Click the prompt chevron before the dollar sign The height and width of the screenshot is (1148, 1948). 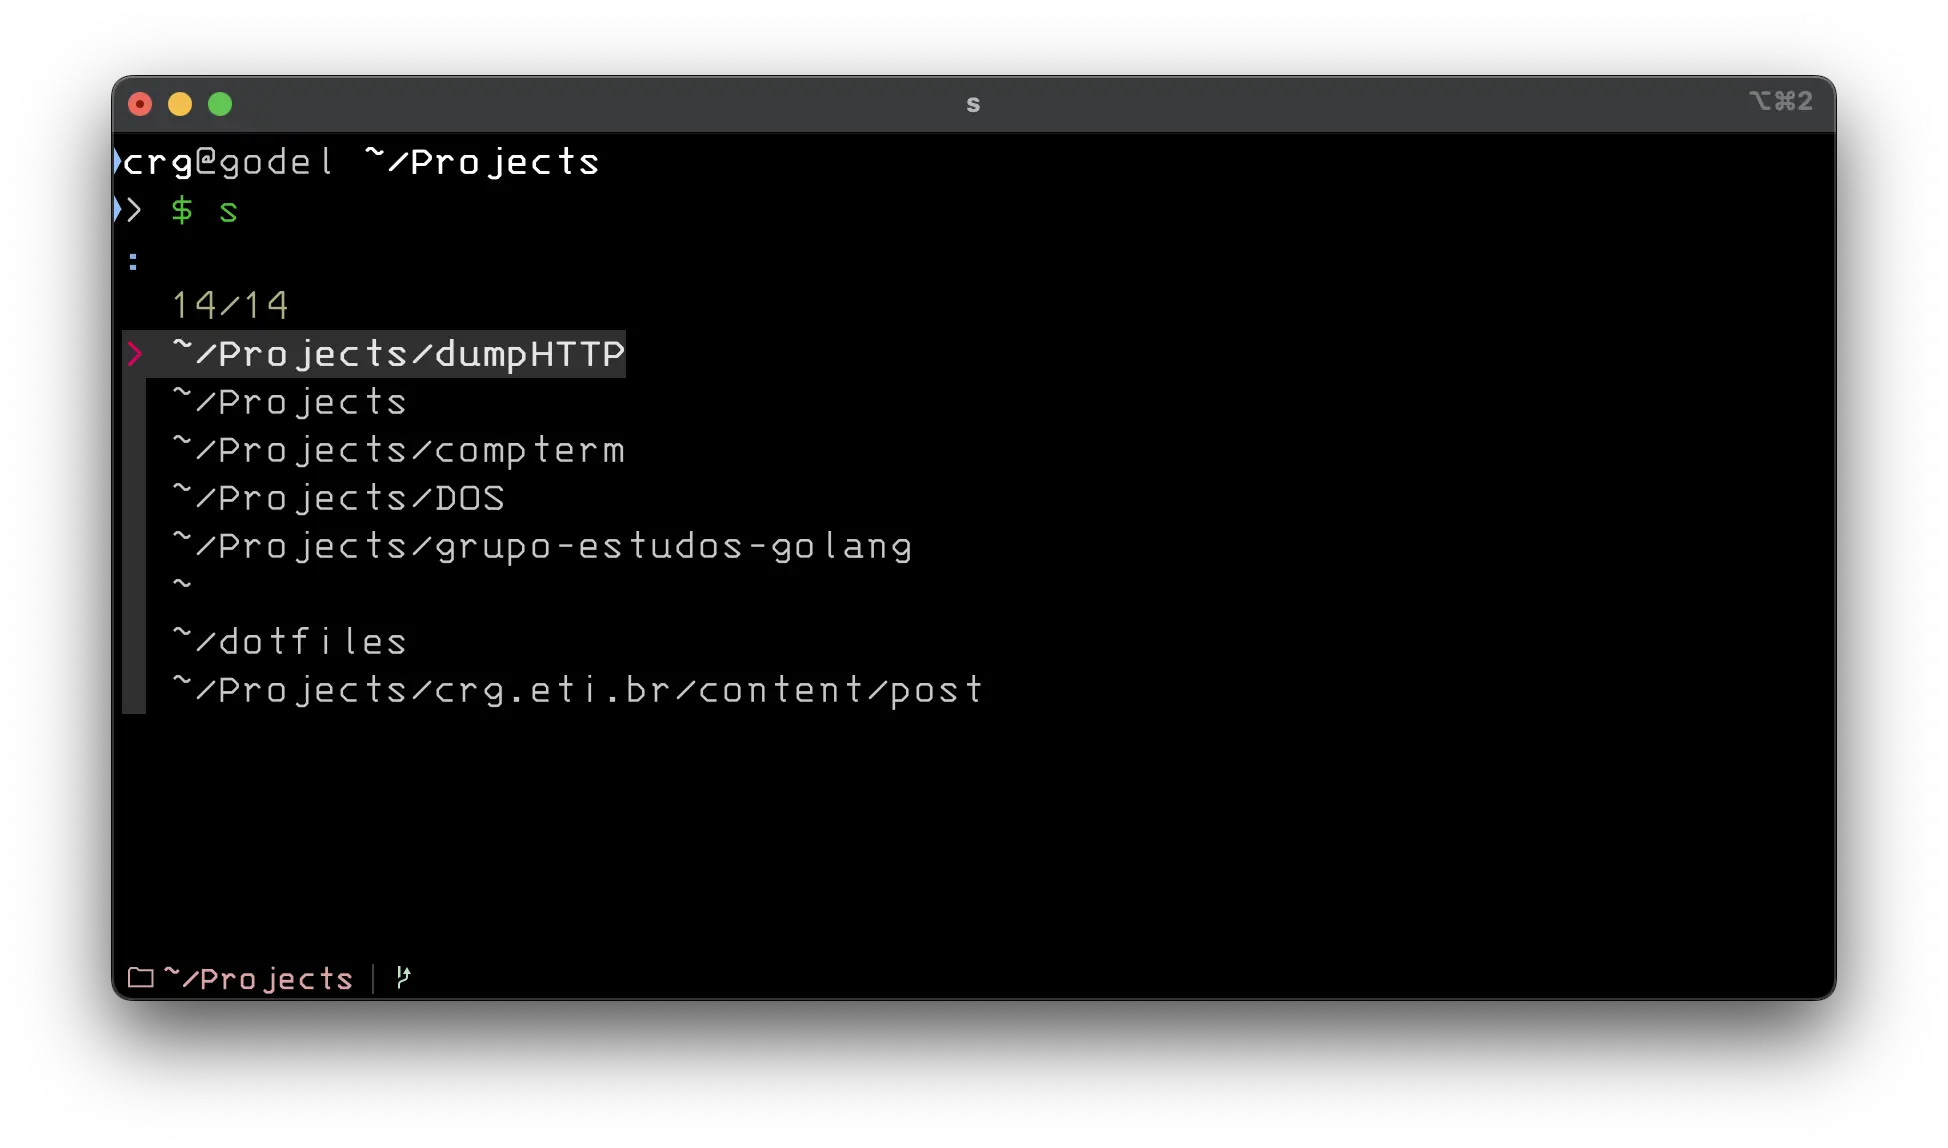click(134, 210)
